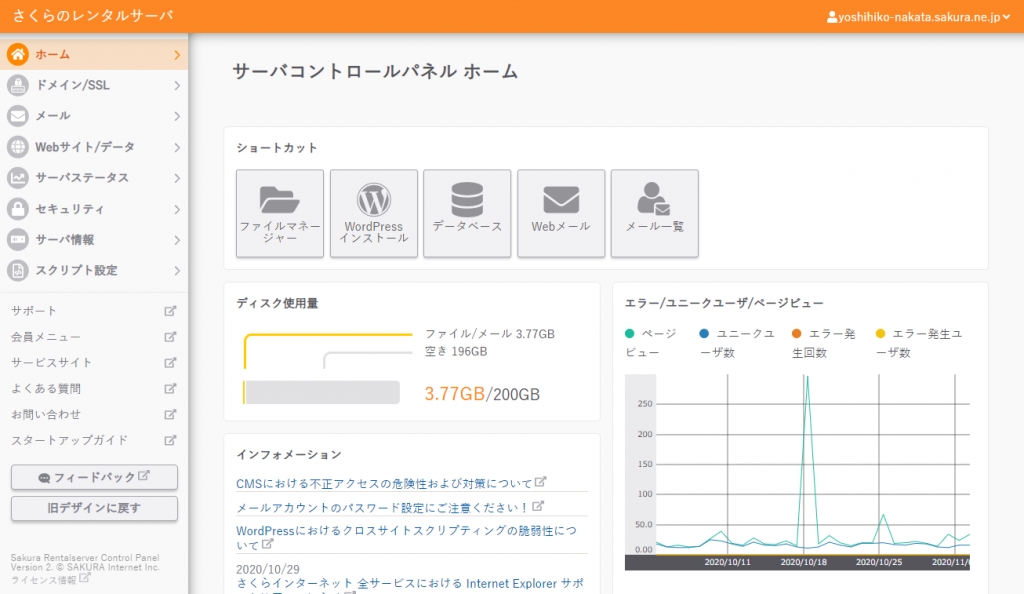Open the File Manager shortcut
The width and height of the screenshot is (1024, 594).
click(280, 213)
